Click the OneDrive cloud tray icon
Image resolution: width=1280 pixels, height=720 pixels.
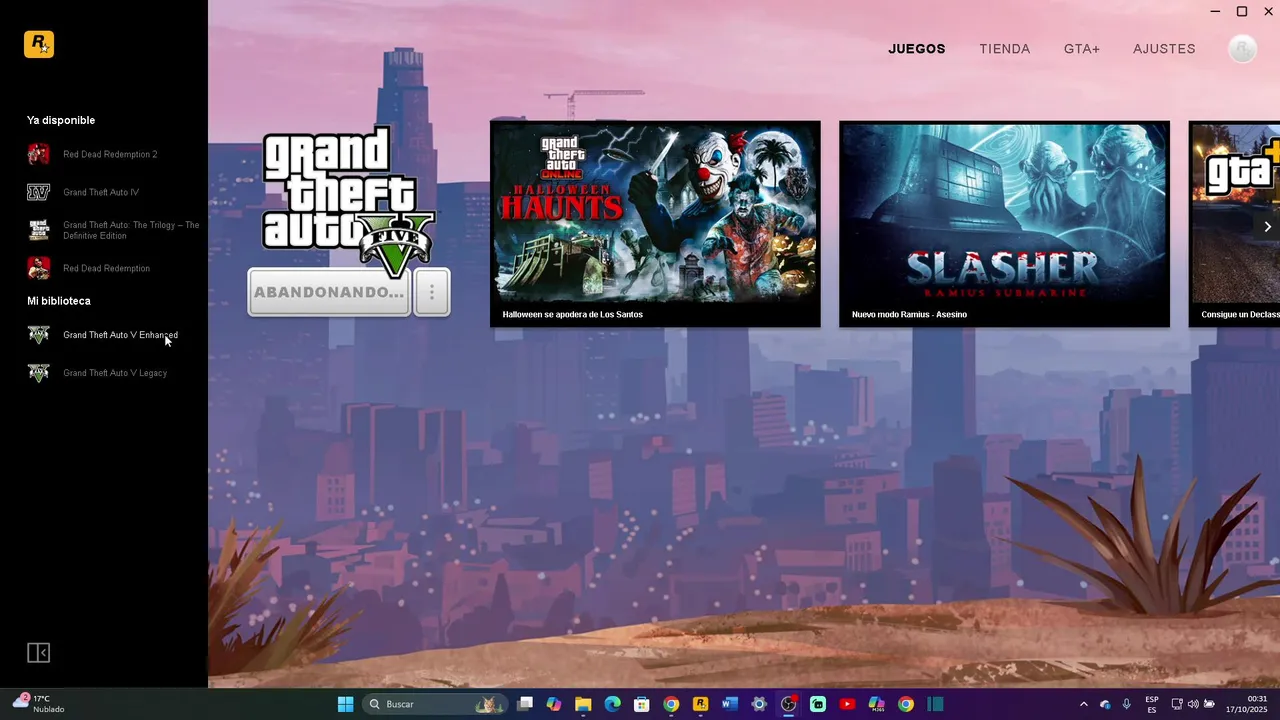coord(1105,704)
